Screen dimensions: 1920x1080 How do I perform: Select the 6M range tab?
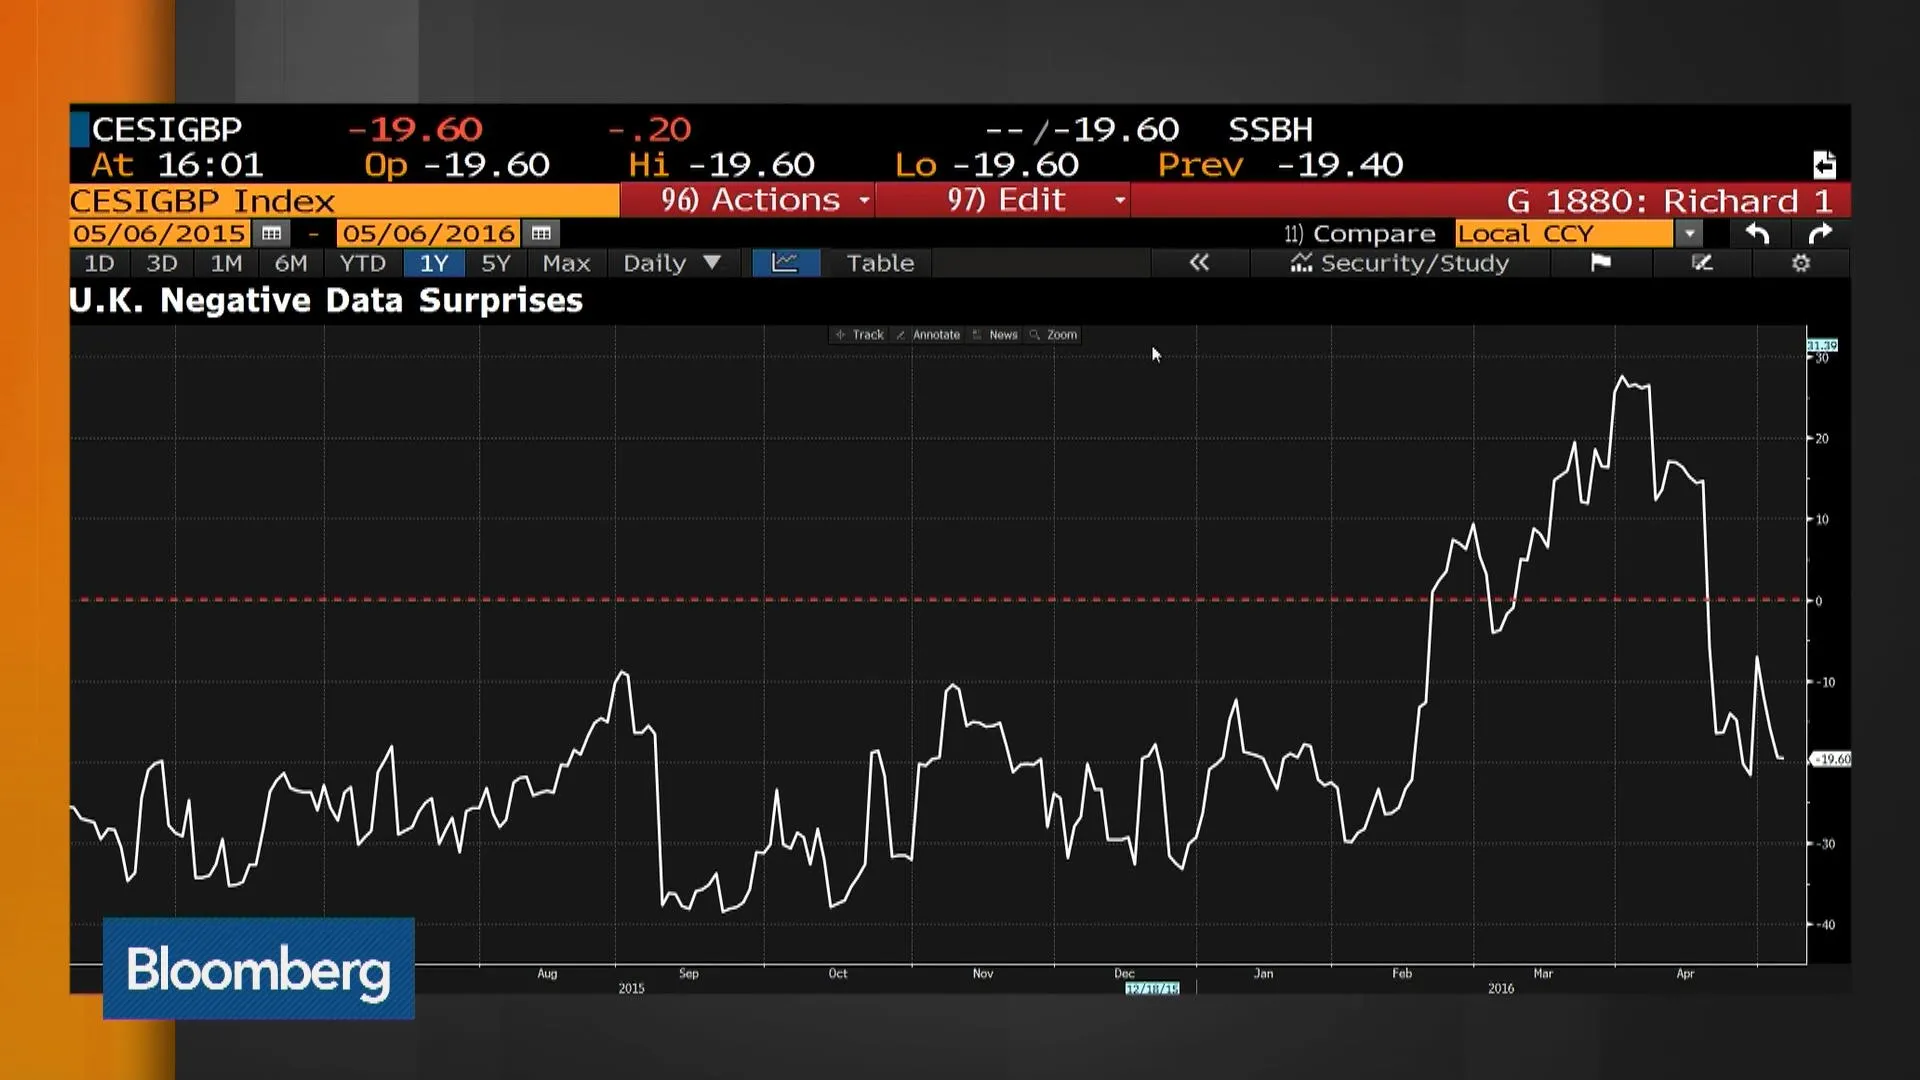pos(291,263)
